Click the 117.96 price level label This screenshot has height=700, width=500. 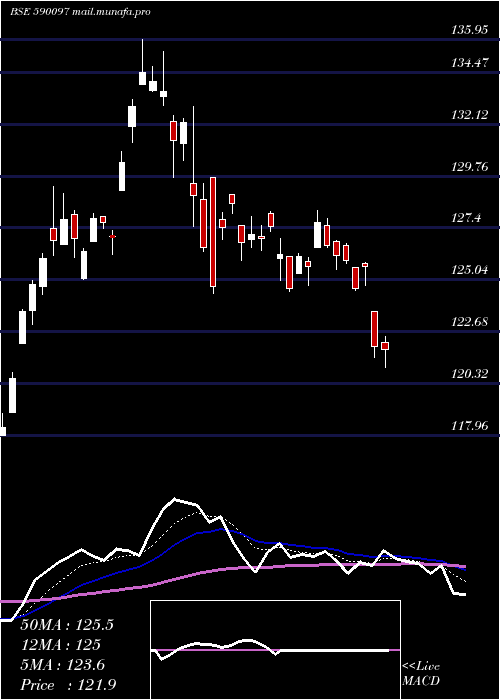[x=470, y=425]
